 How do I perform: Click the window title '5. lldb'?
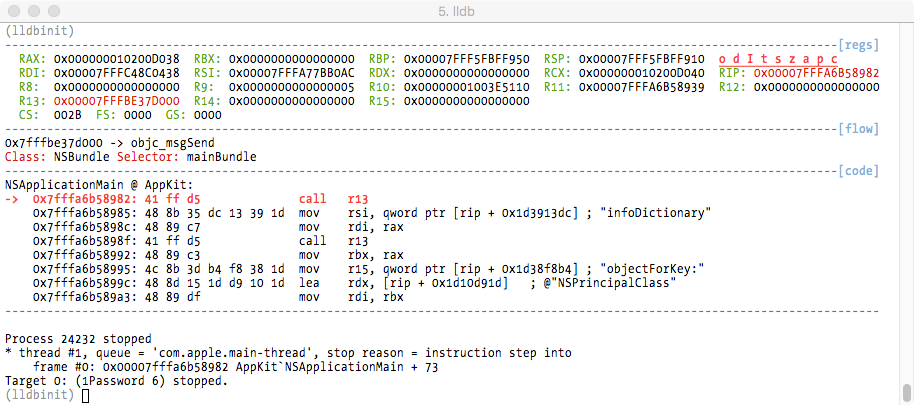[x=457, y=11]
